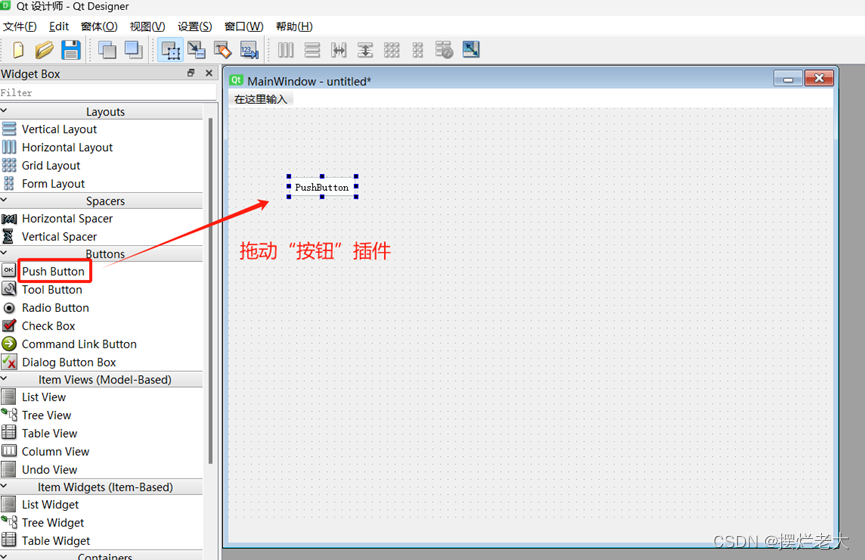This screenshot has height=560, width=865.
Task: Save the form with the floppy icon
Action: click(71, 50)
